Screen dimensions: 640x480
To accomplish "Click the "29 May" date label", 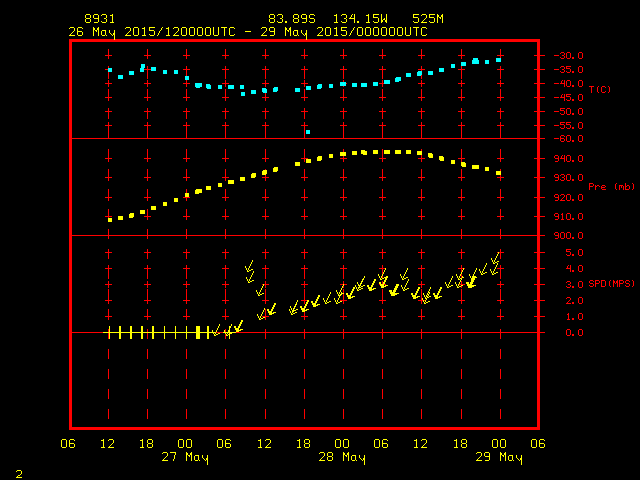I will tap(499, 457).
